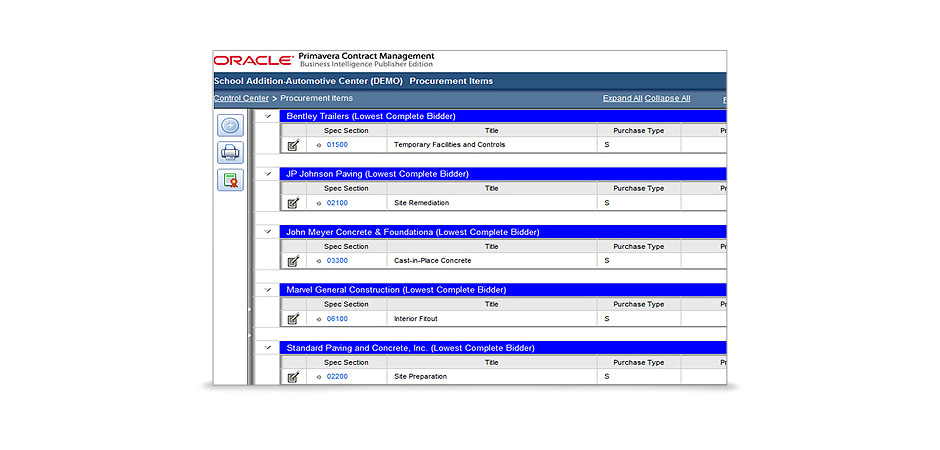Edit the 06100 Interior Fitout row
The width and height of the screenshot is (940, 450).
coord(293,319)
